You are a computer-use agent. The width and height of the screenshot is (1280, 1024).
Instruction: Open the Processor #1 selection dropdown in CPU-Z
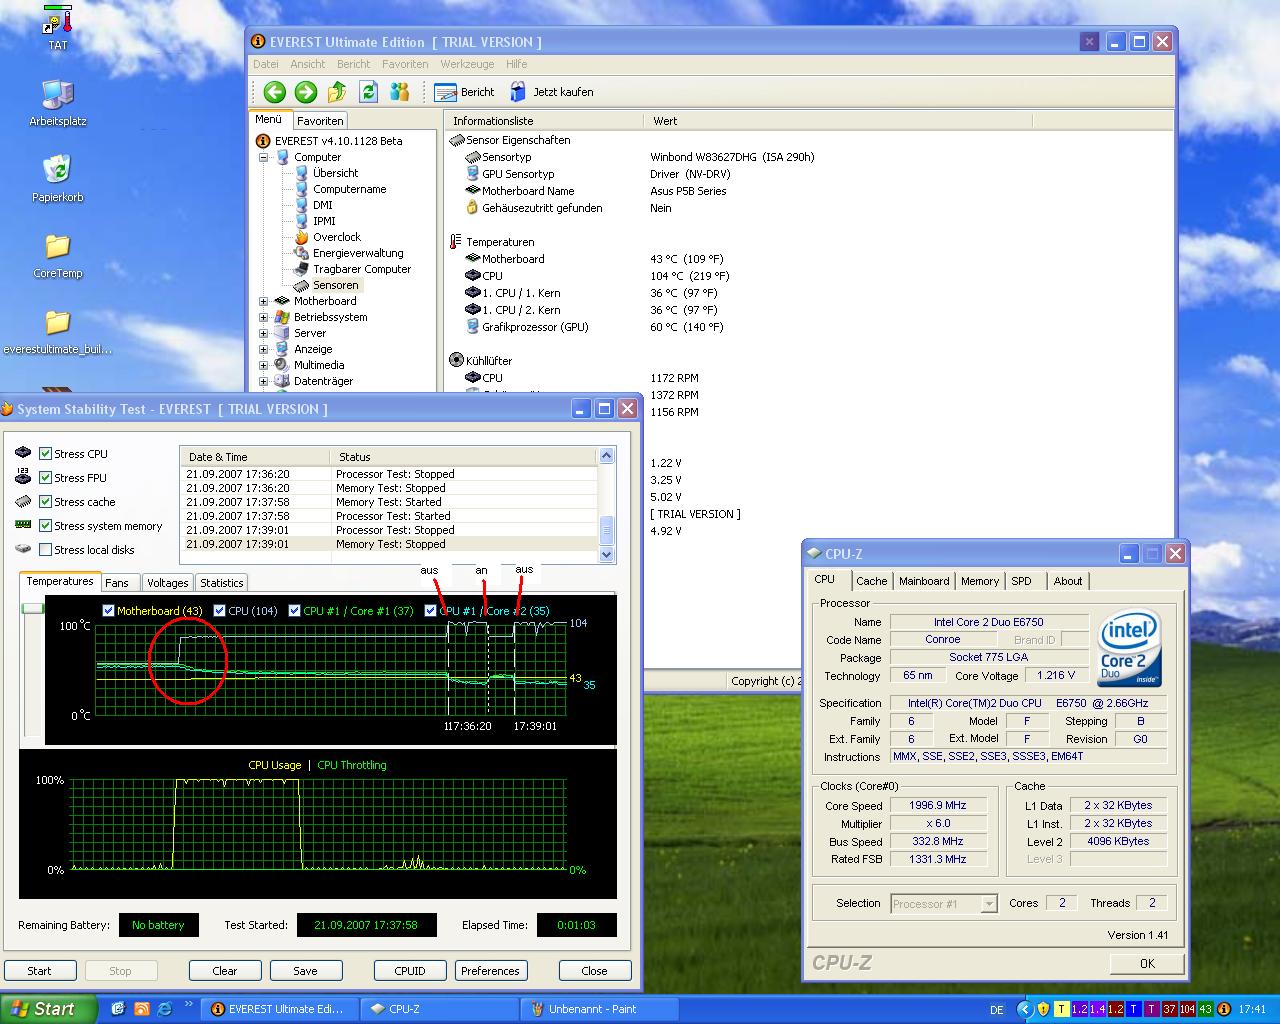989,904
